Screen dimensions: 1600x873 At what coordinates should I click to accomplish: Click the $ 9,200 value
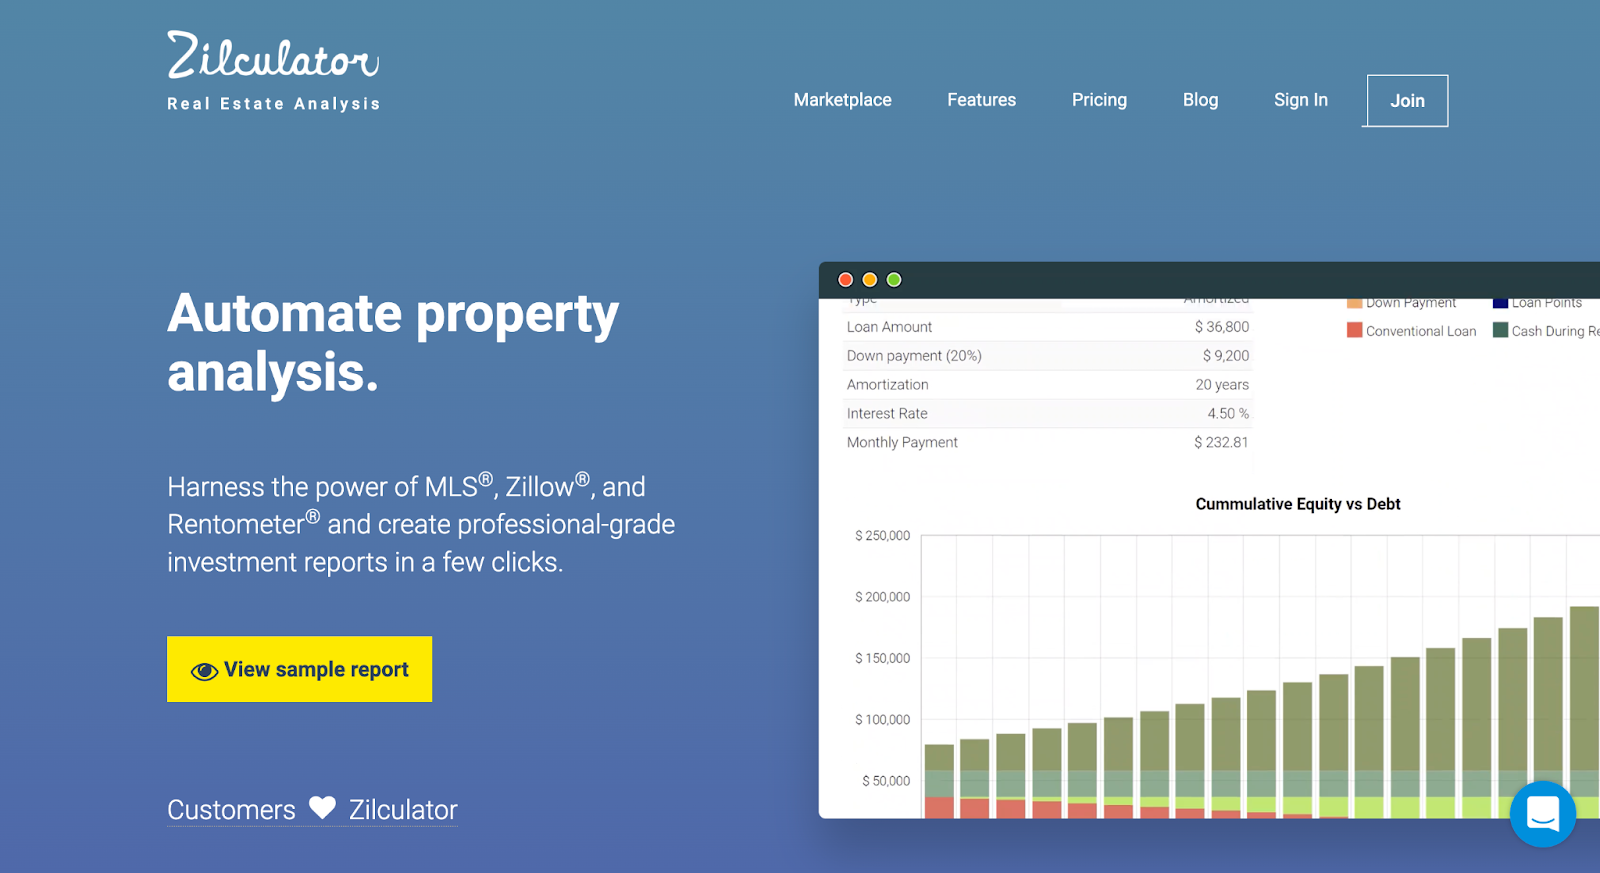click(1226, 356)
